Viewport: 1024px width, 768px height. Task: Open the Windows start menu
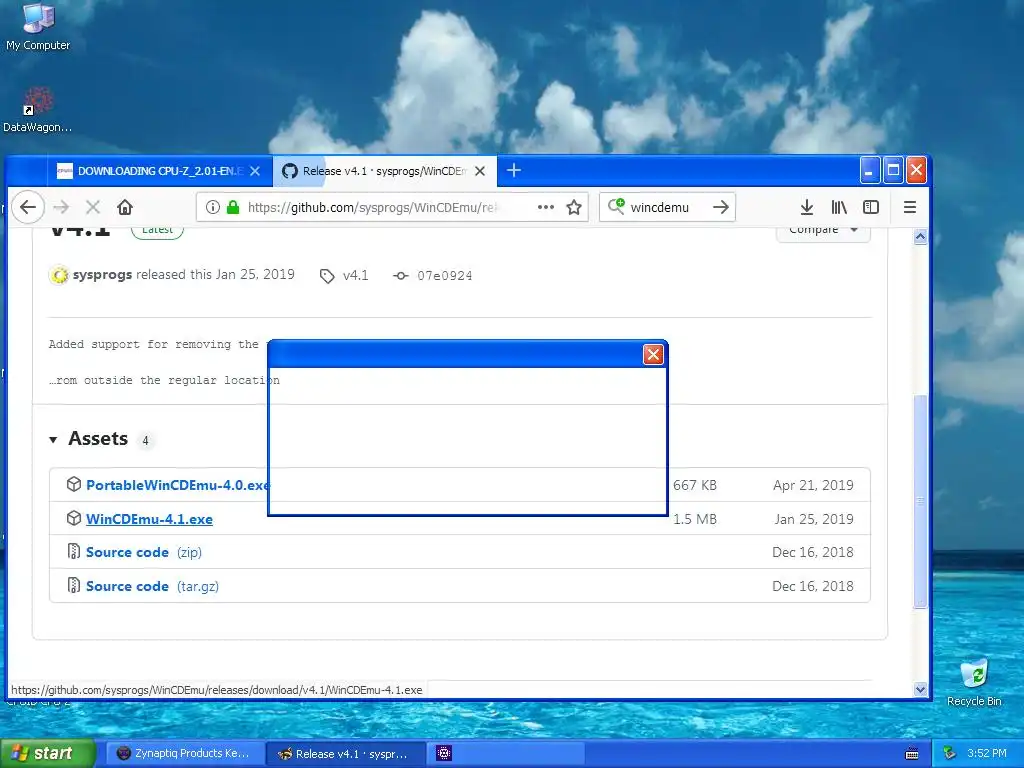point(48,754)
